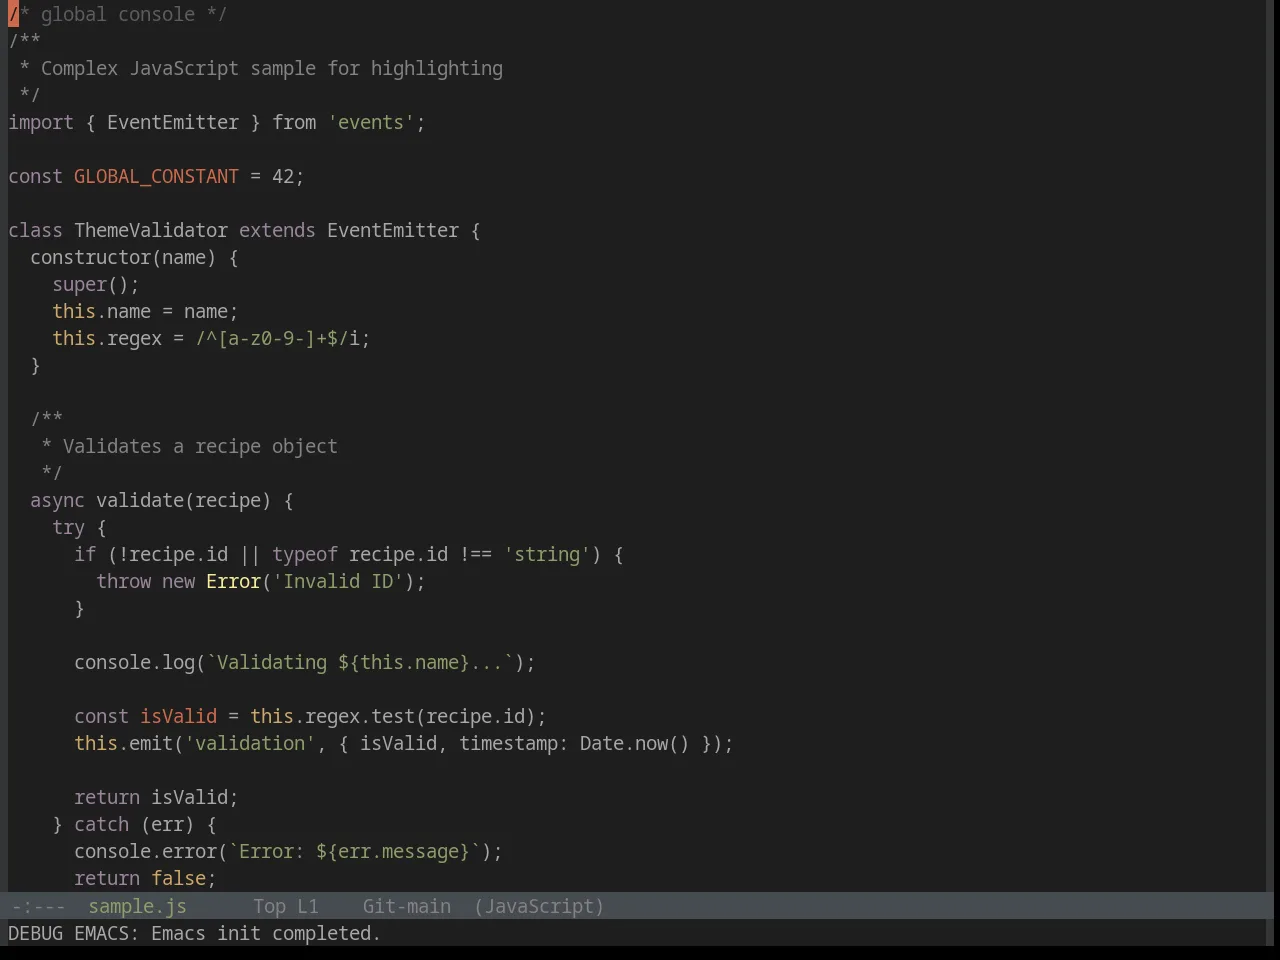
Task: Click the regex literal /^[a-z0-9-]+$/i
Action: click(x=277, y=338)
